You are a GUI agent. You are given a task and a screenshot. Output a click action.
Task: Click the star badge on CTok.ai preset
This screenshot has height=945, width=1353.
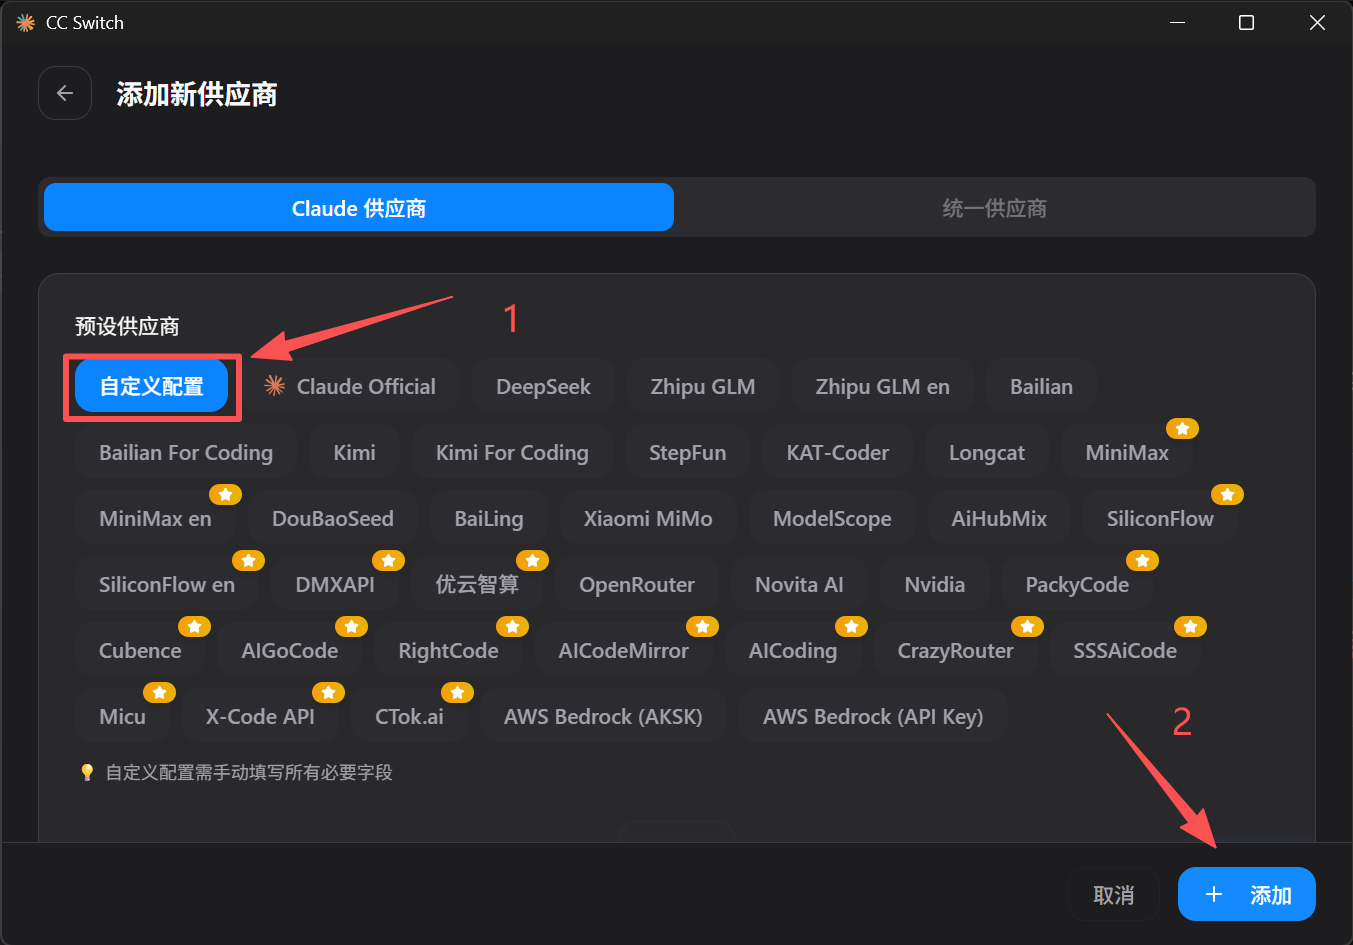pyautogui.click(x=457, y=693)
